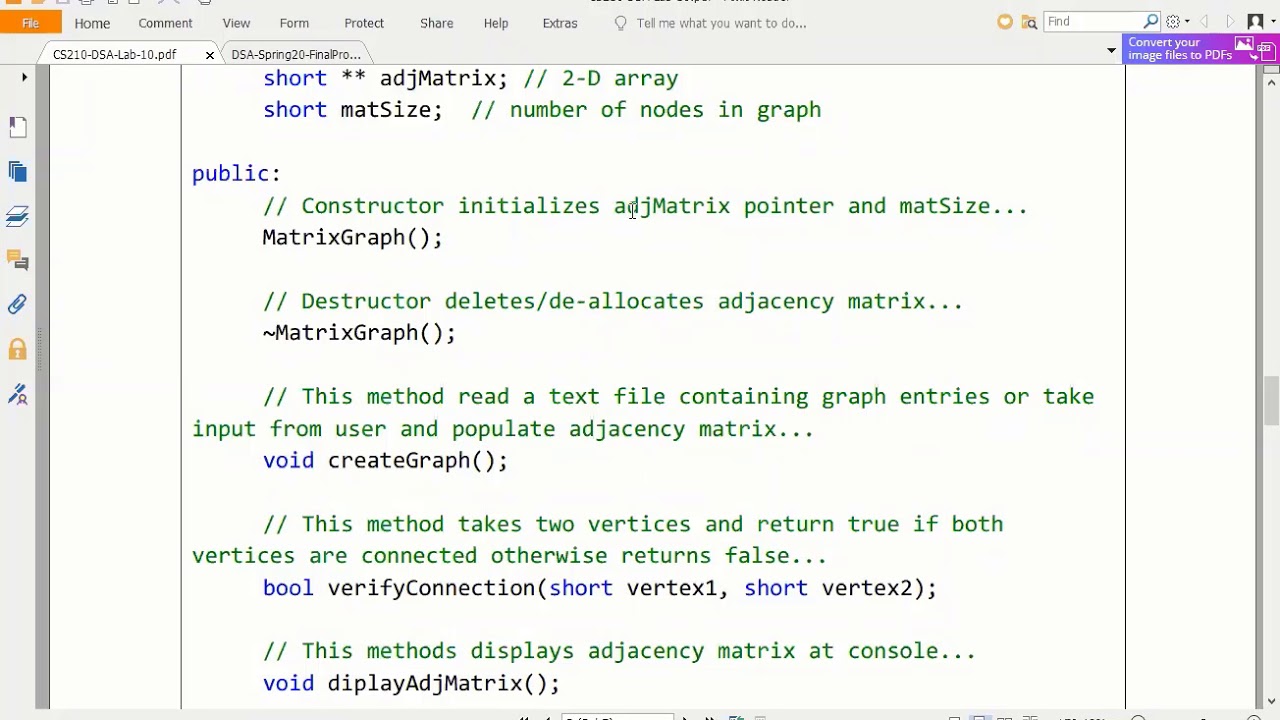
Task: Click the magnifier icon in Find box
Action: point(1151,21)
